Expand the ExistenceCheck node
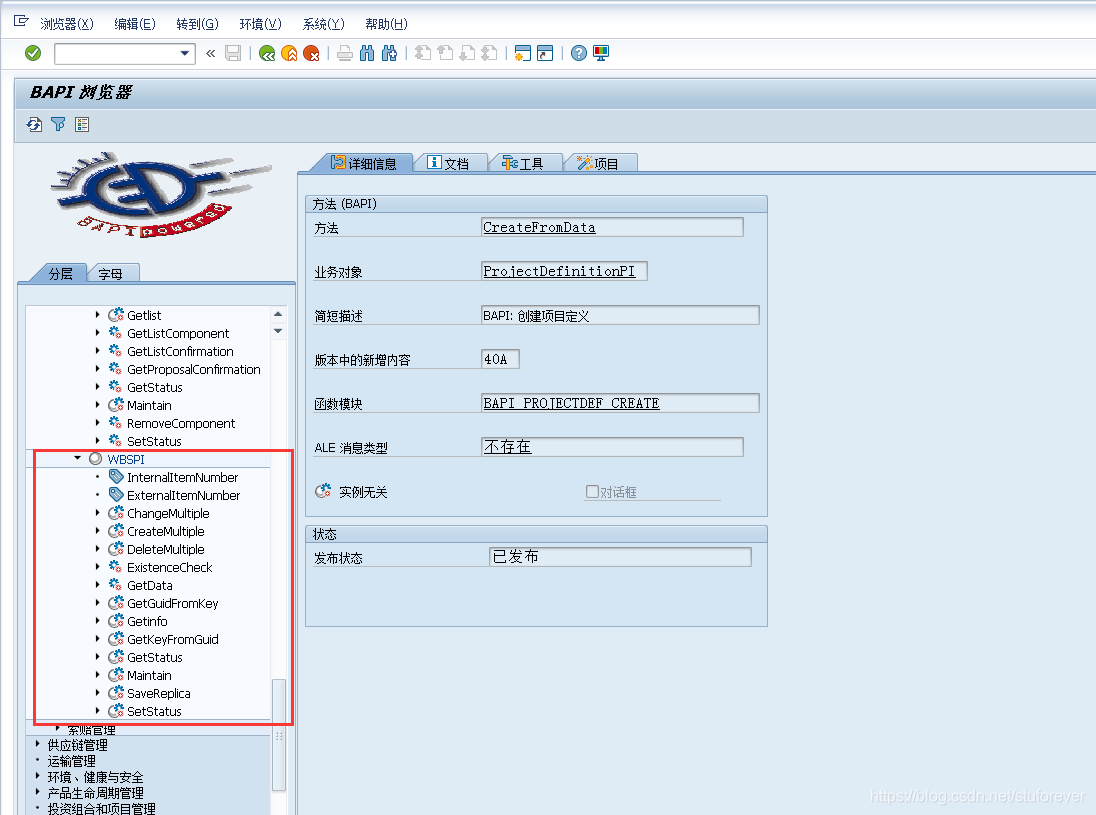Viewport: 1096px width, 815px height. point(97,567)
